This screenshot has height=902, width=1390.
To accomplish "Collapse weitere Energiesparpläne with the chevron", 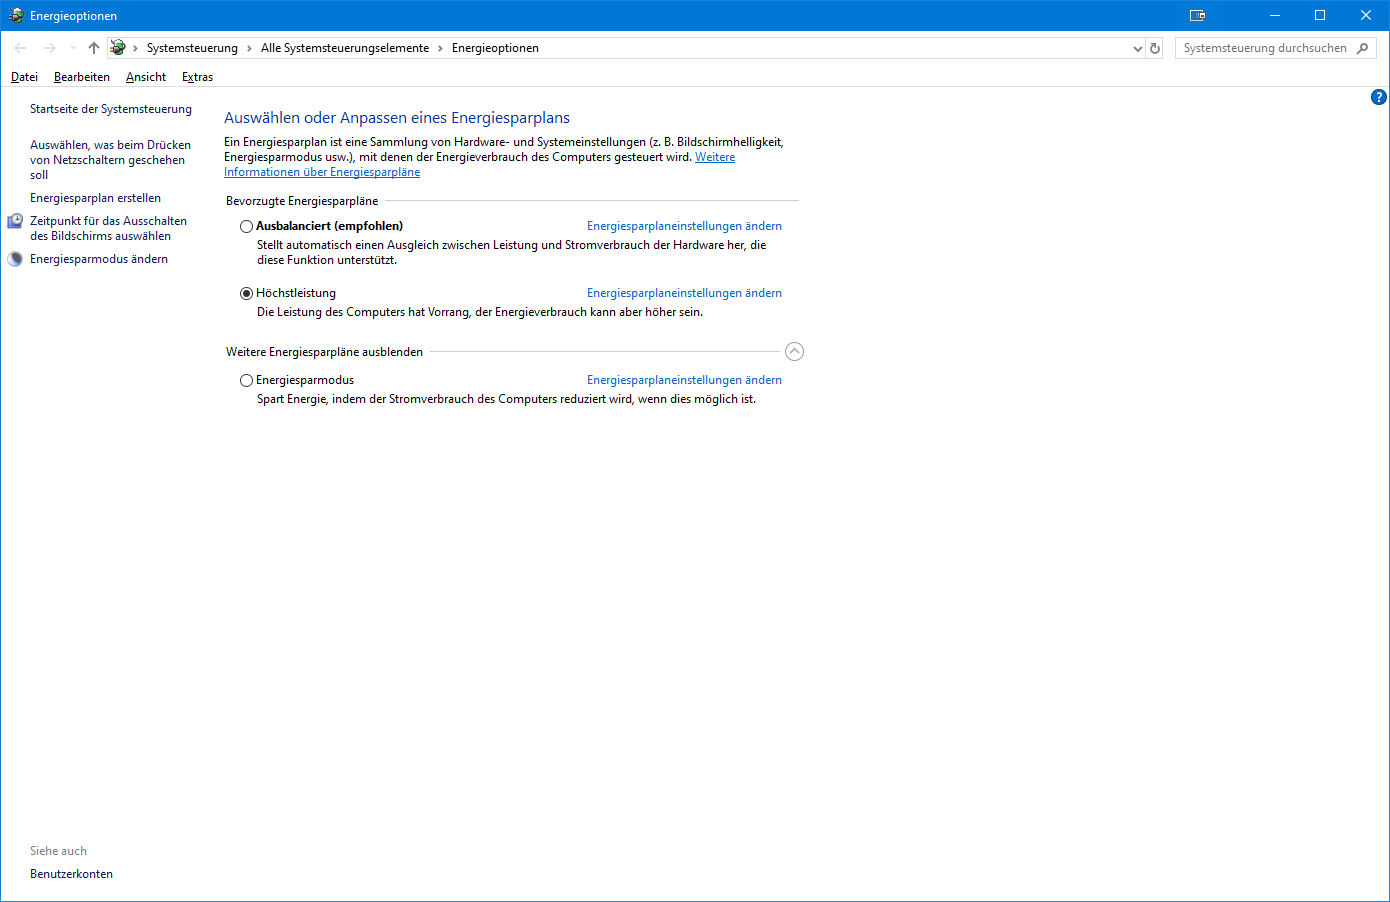I will click(x=794, y=351).
